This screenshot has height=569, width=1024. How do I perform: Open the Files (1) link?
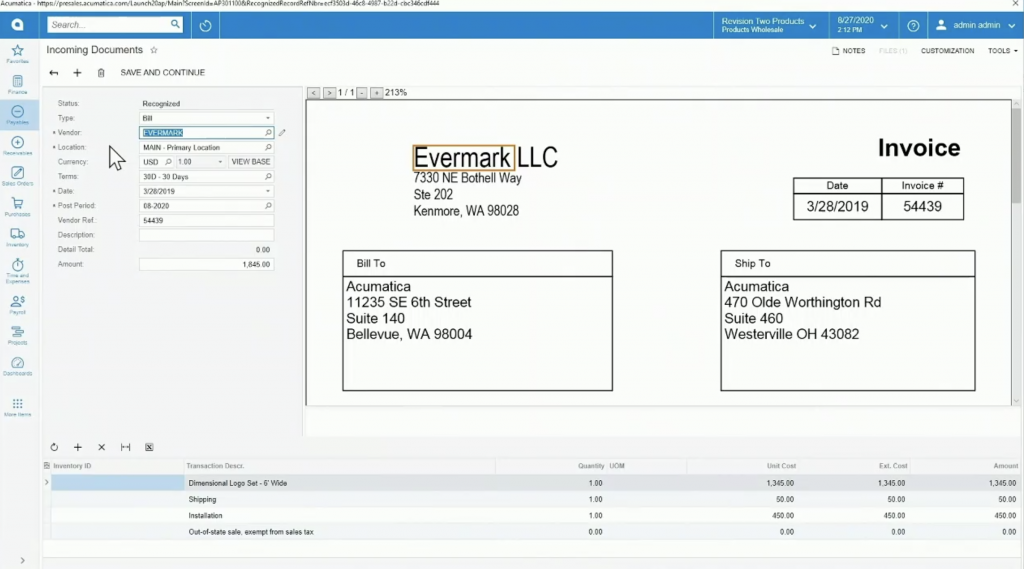(x=893, y=51)
